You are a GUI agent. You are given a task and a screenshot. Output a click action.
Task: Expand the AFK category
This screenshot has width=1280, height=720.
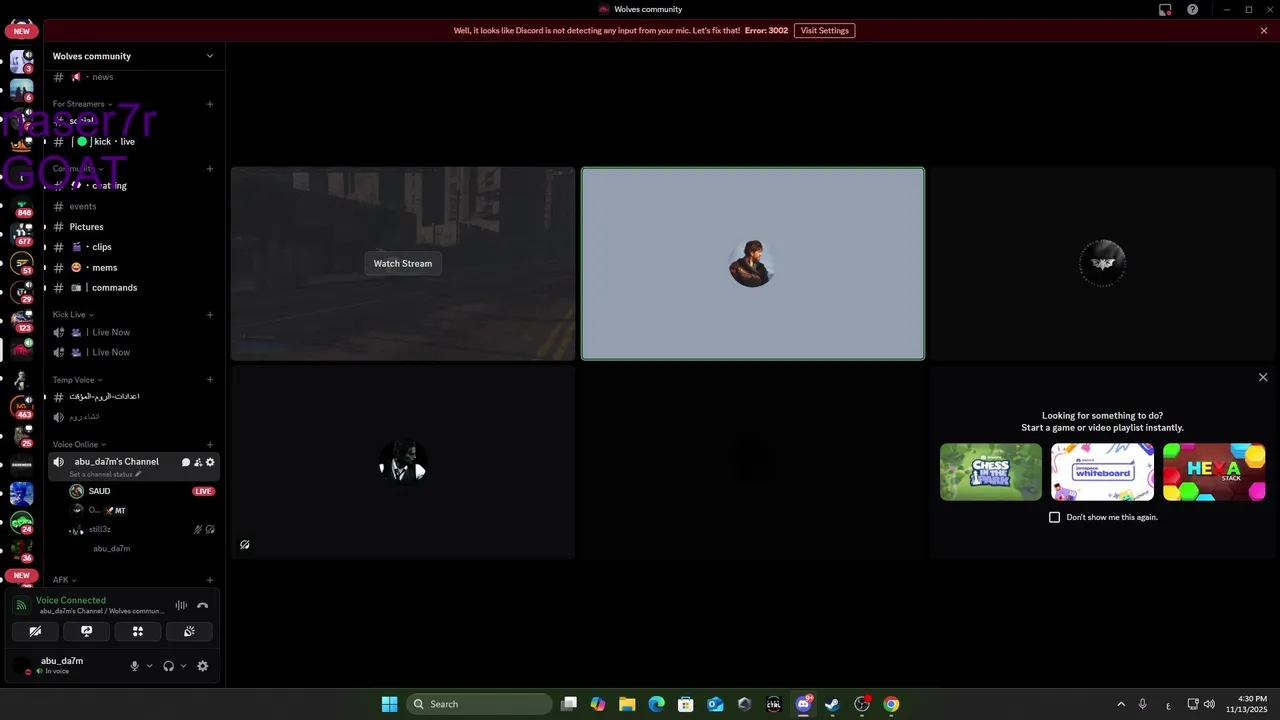pos(64,580)
